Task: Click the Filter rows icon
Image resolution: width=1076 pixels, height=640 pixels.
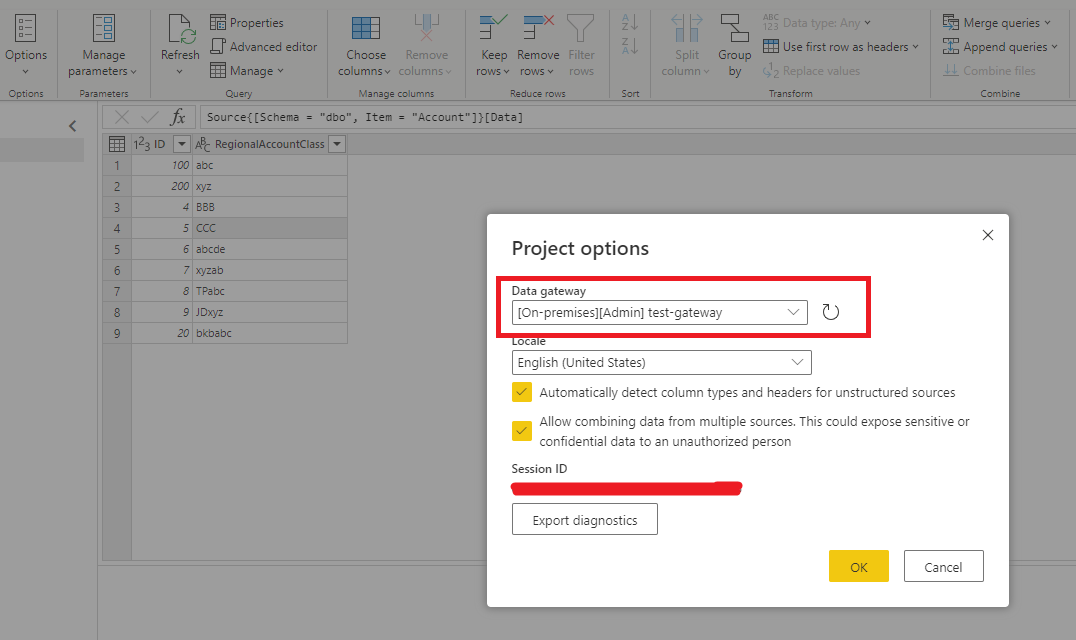Action: click(x=581, y=45)
